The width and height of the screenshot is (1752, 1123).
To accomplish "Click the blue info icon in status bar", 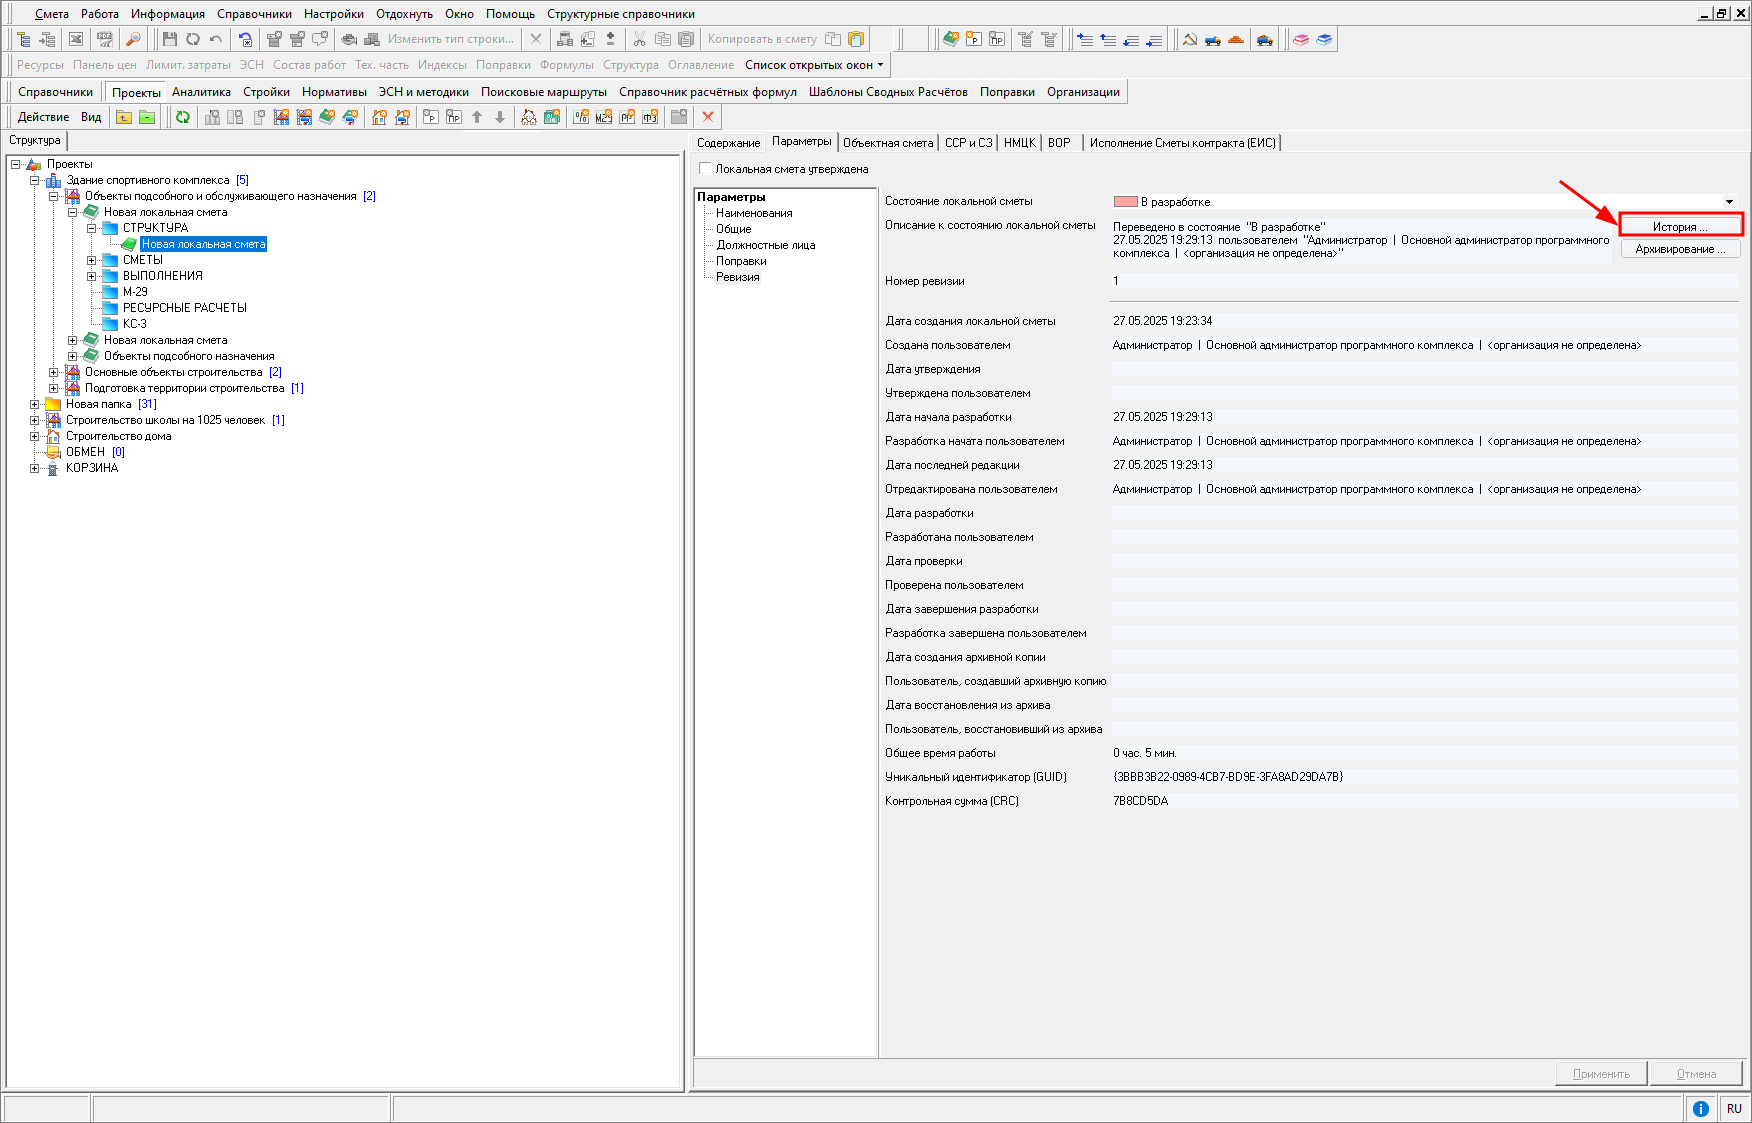I will coord(1700,1108).
